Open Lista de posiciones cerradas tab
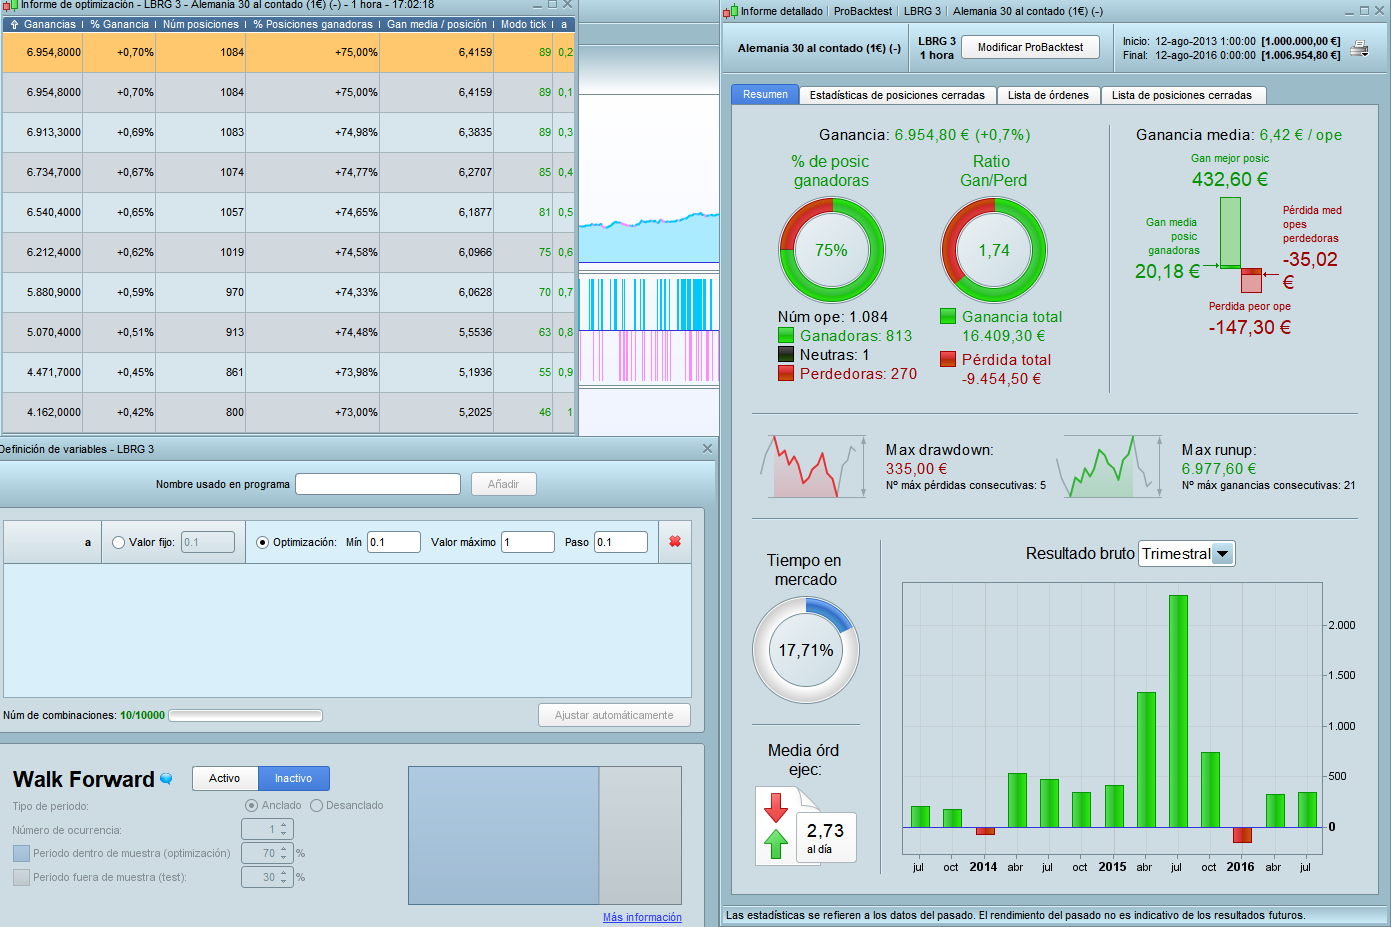This screenshot has width=1391, height=927. 1182,95
